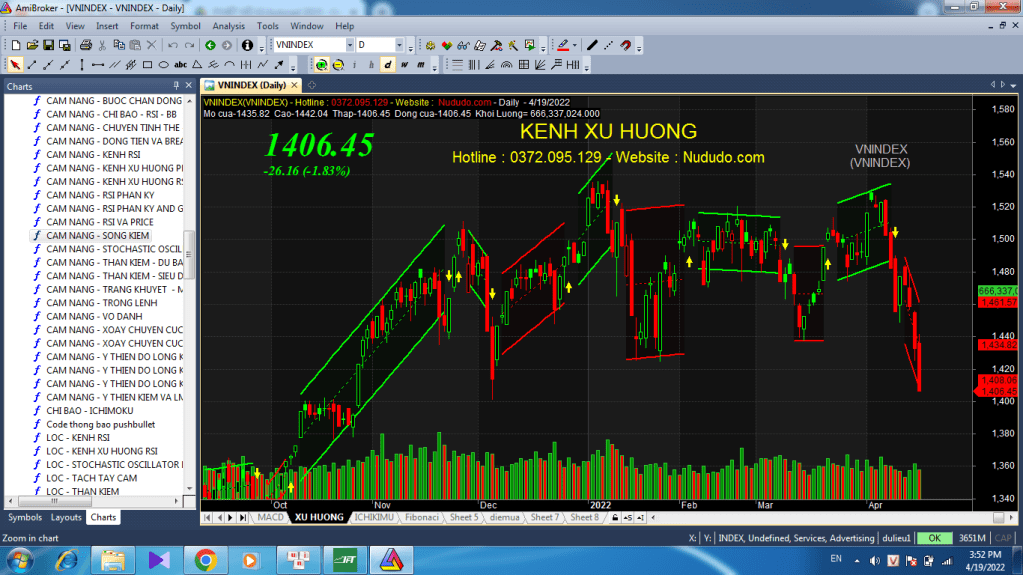This screenshot has height=575, width=1023.
Task: Toggle the daily interval 'd' button
Action: click(388, 65)
